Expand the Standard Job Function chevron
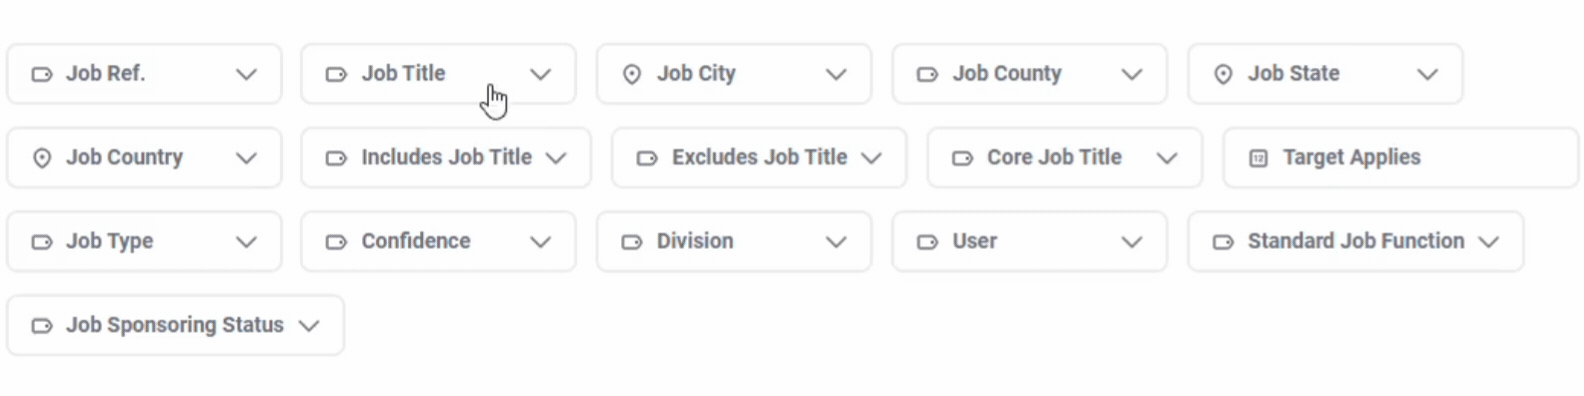 [1489, 242]
